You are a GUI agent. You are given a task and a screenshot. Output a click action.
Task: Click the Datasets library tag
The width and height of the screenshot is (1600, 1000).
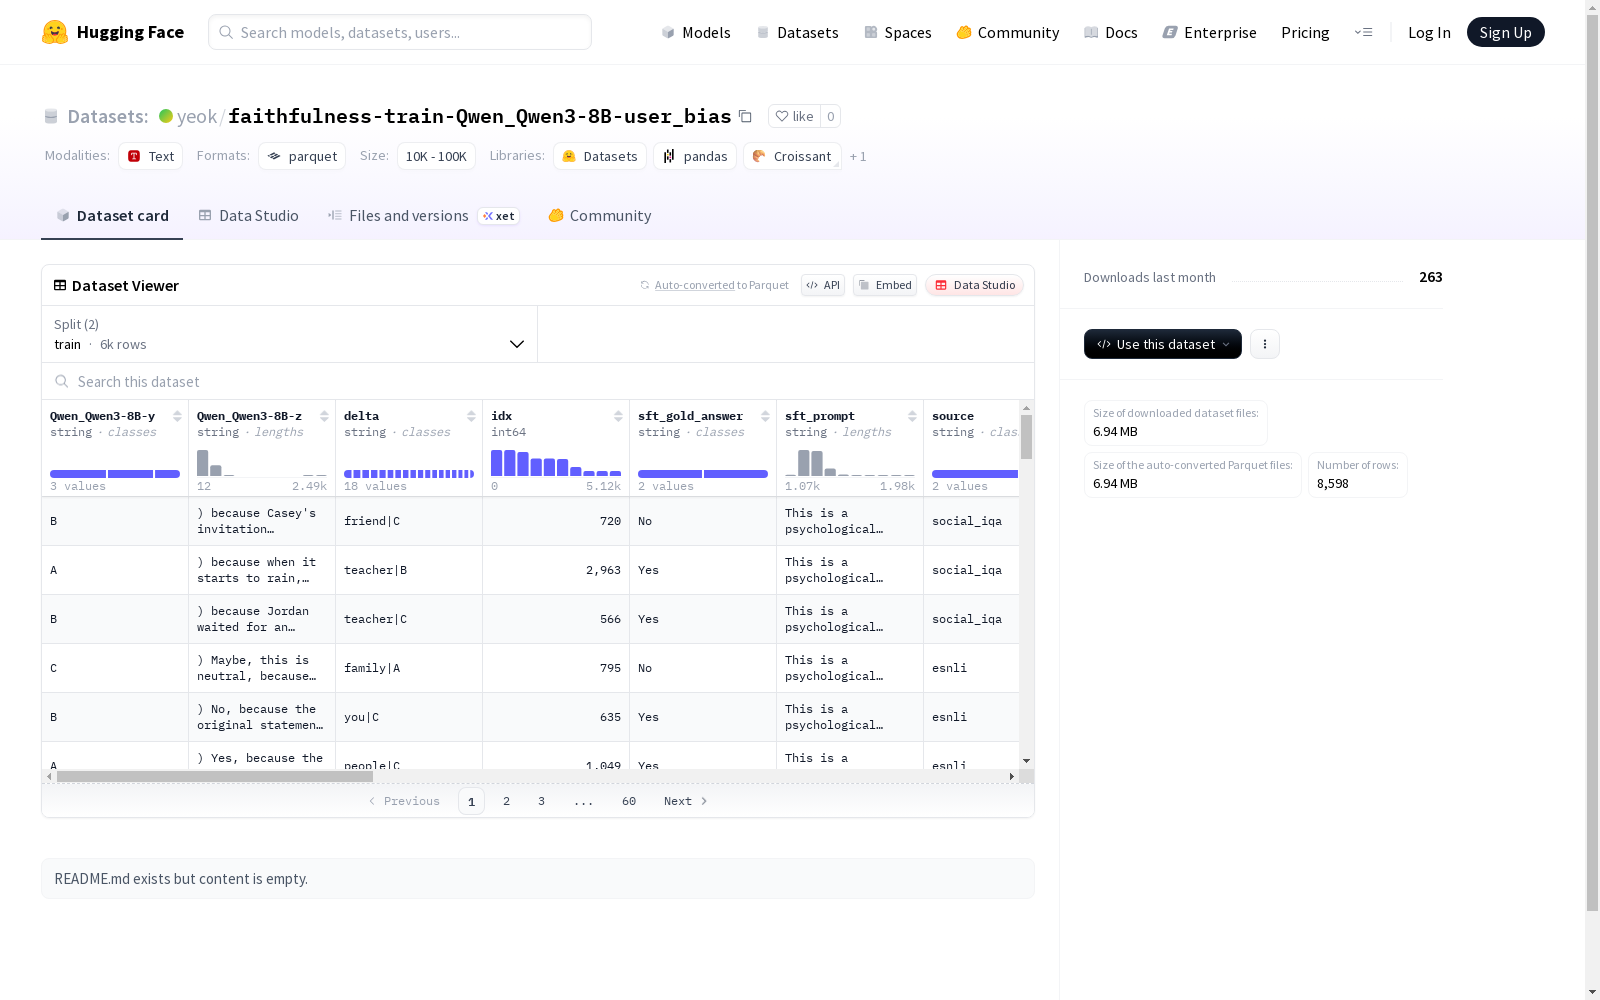click(x=600, y=156)
